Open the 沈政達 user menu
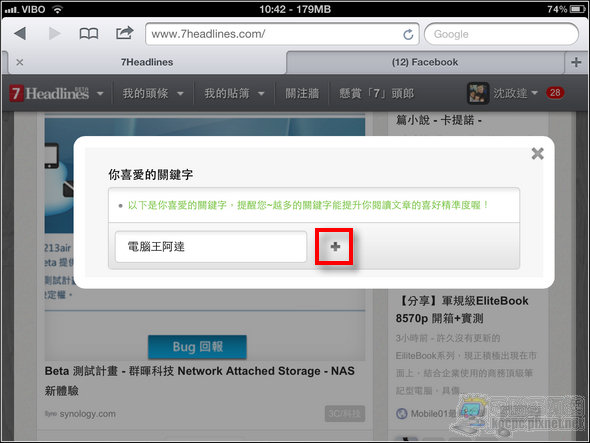 [x=502, y=93]
